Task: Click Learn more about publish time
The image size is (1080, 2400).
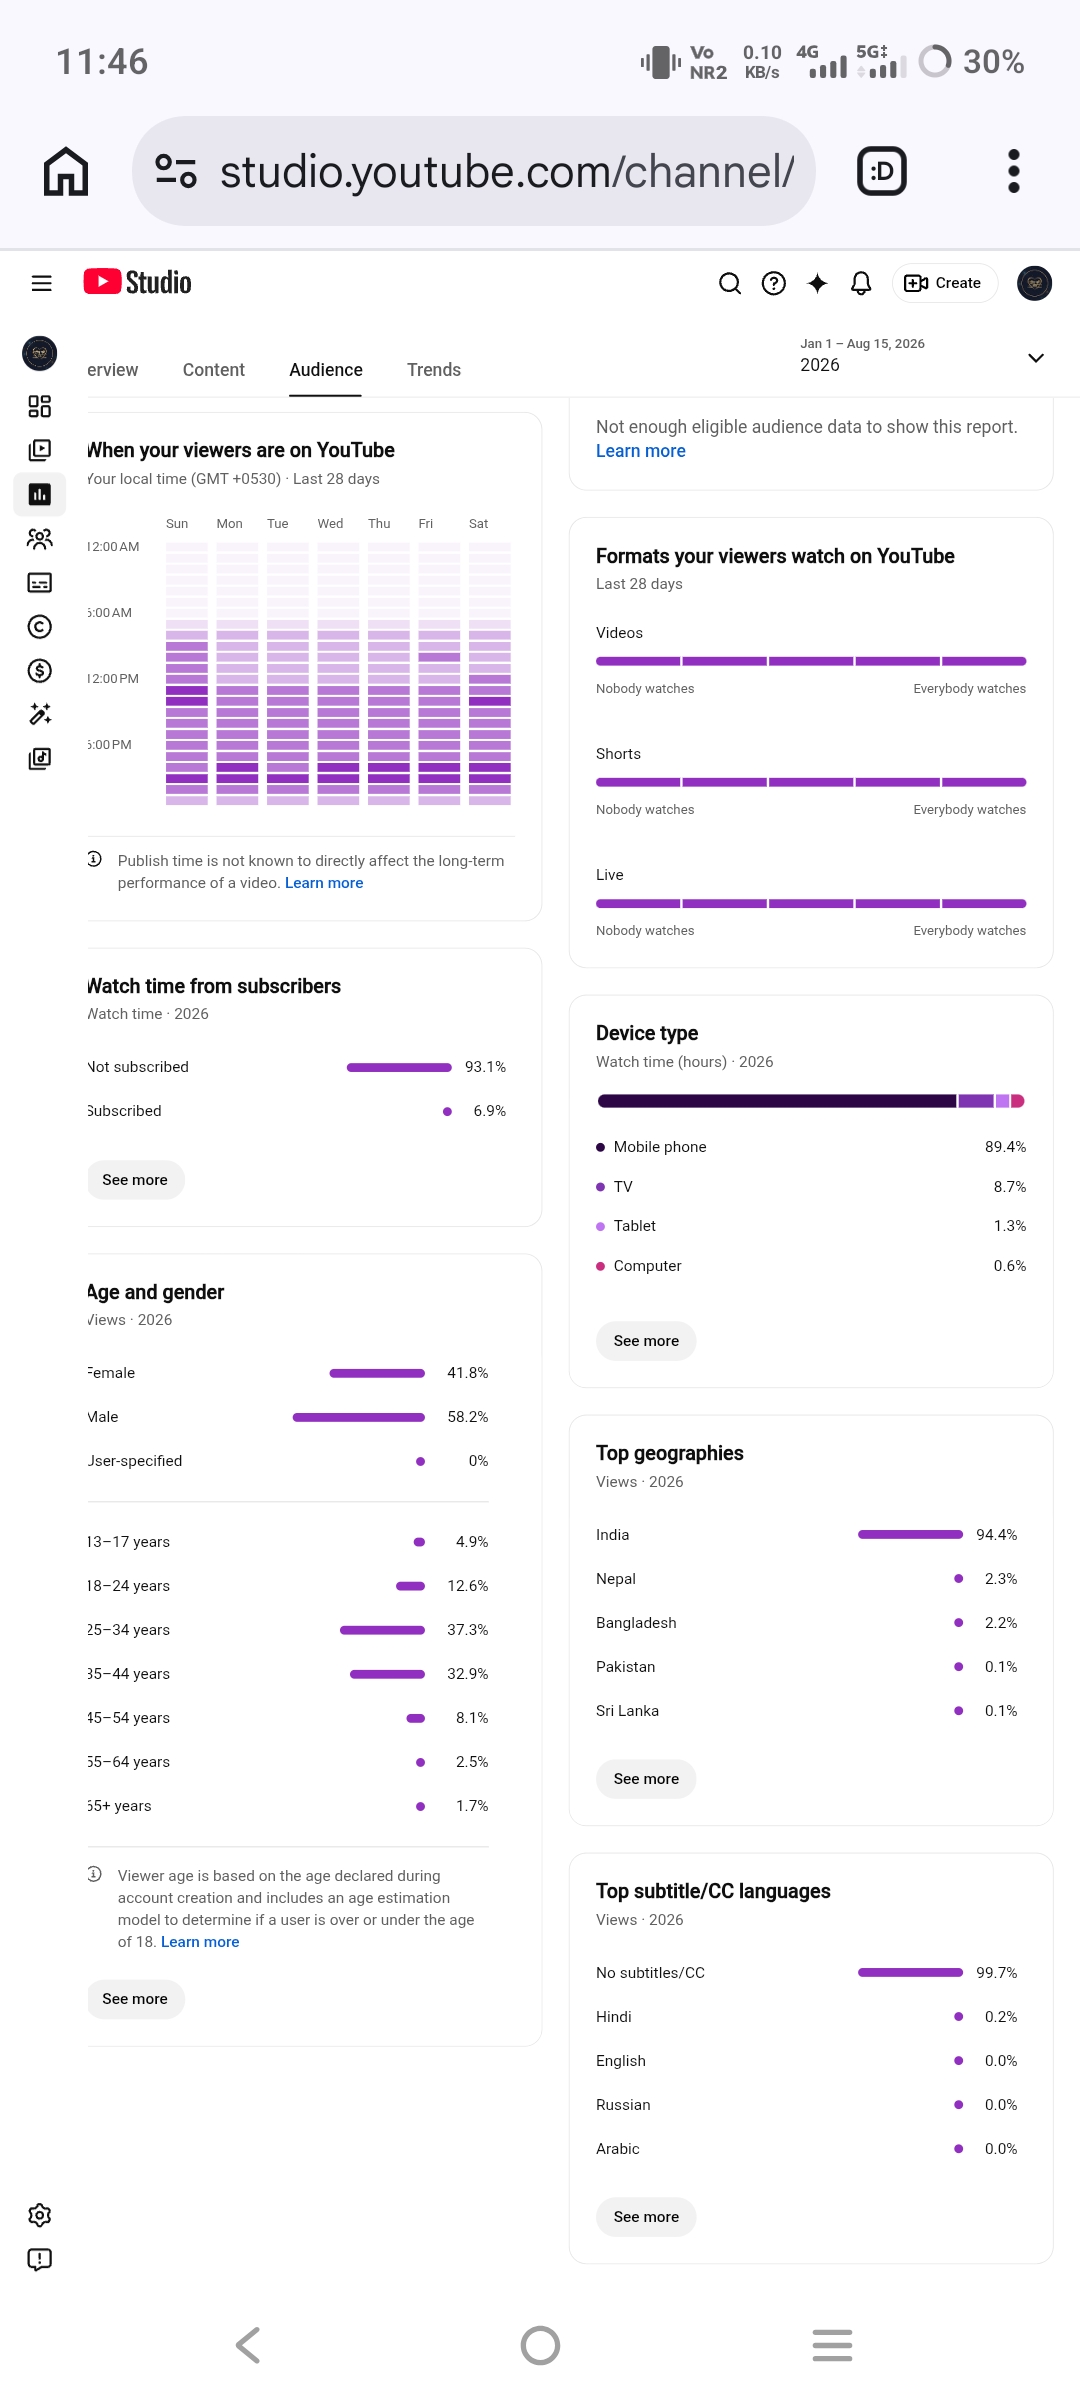Action: pyautogui.click(x=324, y=883)
